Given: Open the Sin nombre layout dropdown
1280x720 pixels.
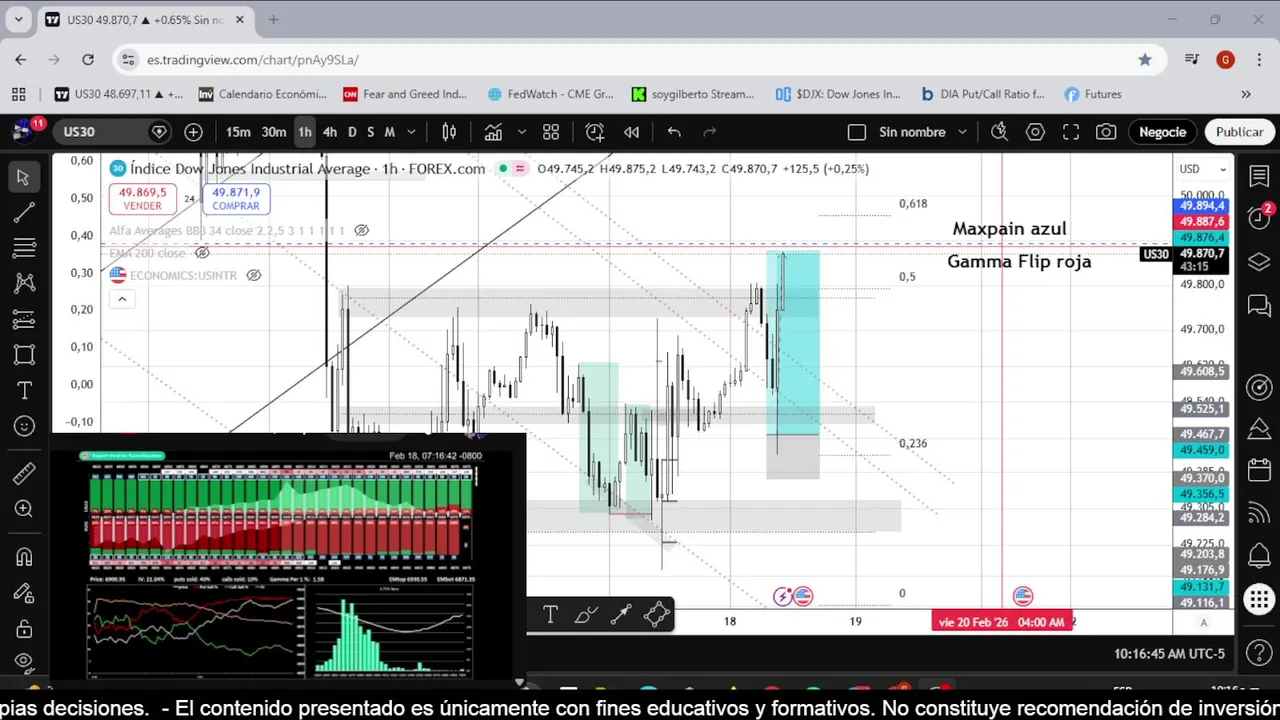Looking at the screenshot, I should [x=962, y=132].
